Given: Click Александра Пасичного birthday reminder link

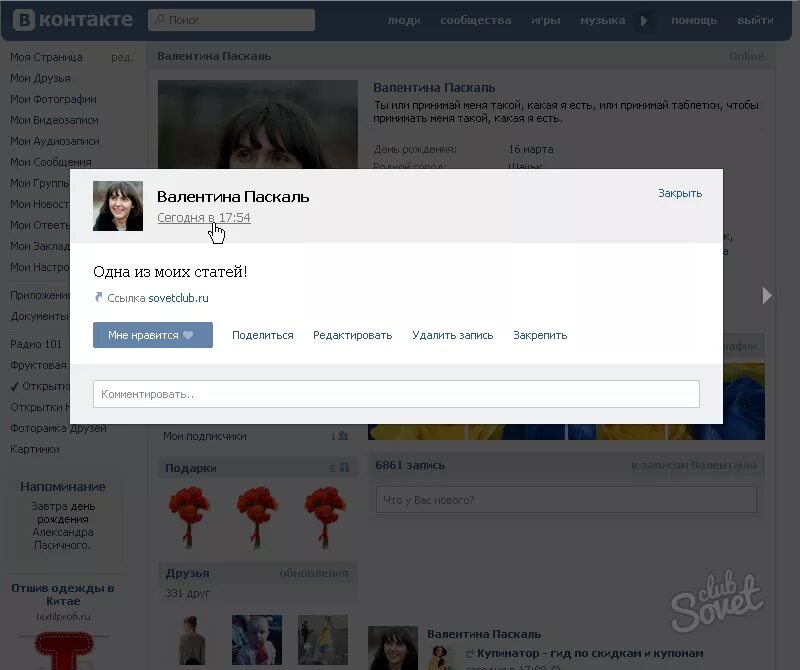Looking at the screenshot, I should coord(63,538).
